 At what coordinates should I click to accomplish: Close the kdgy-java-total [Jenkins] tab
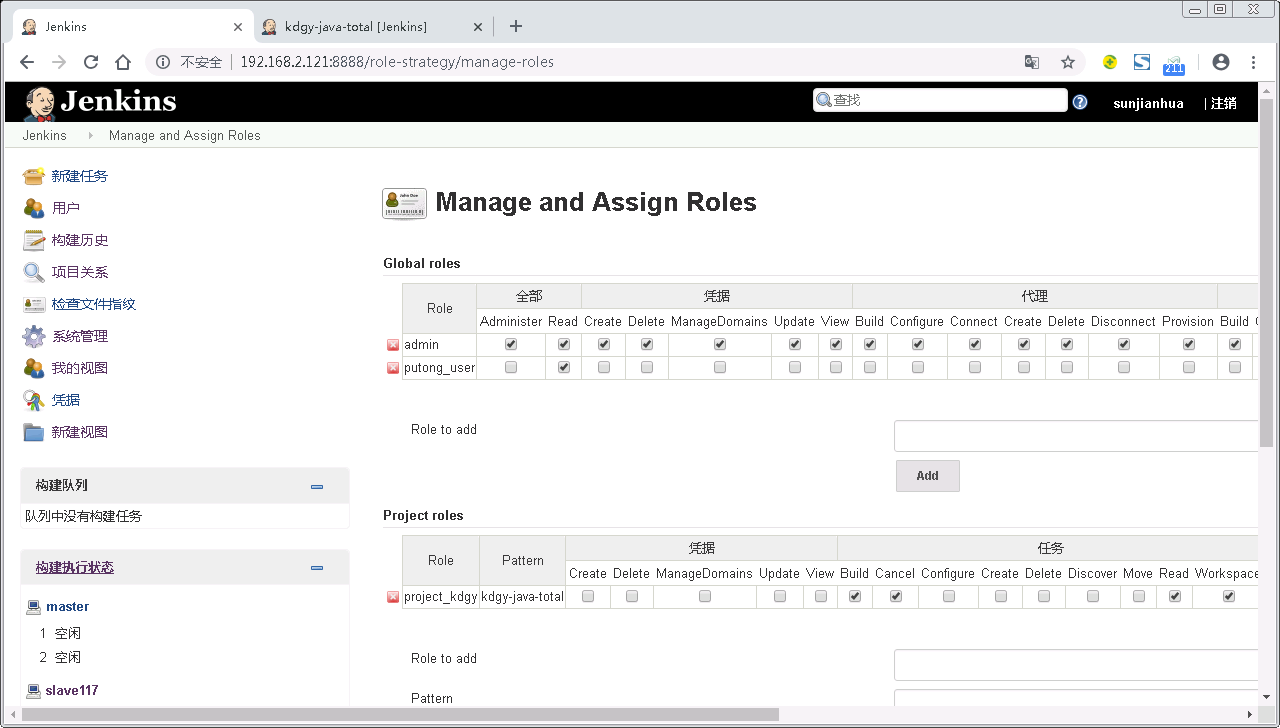[x=478, y=27]
